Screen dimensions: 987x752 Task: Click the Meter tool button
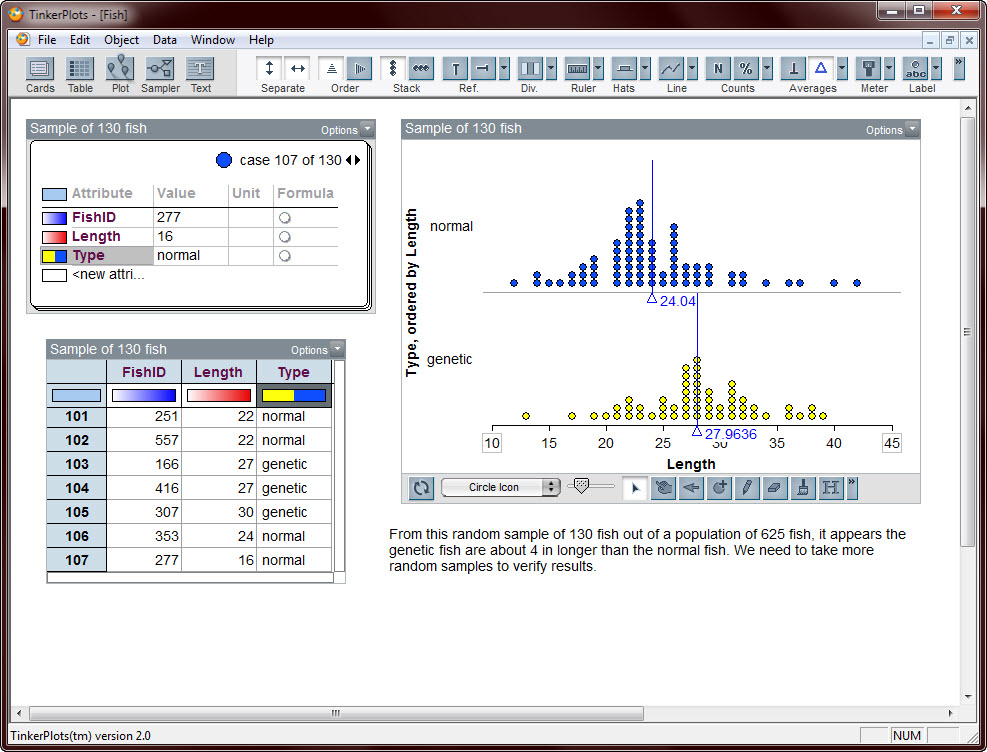[x=868, y=68]
